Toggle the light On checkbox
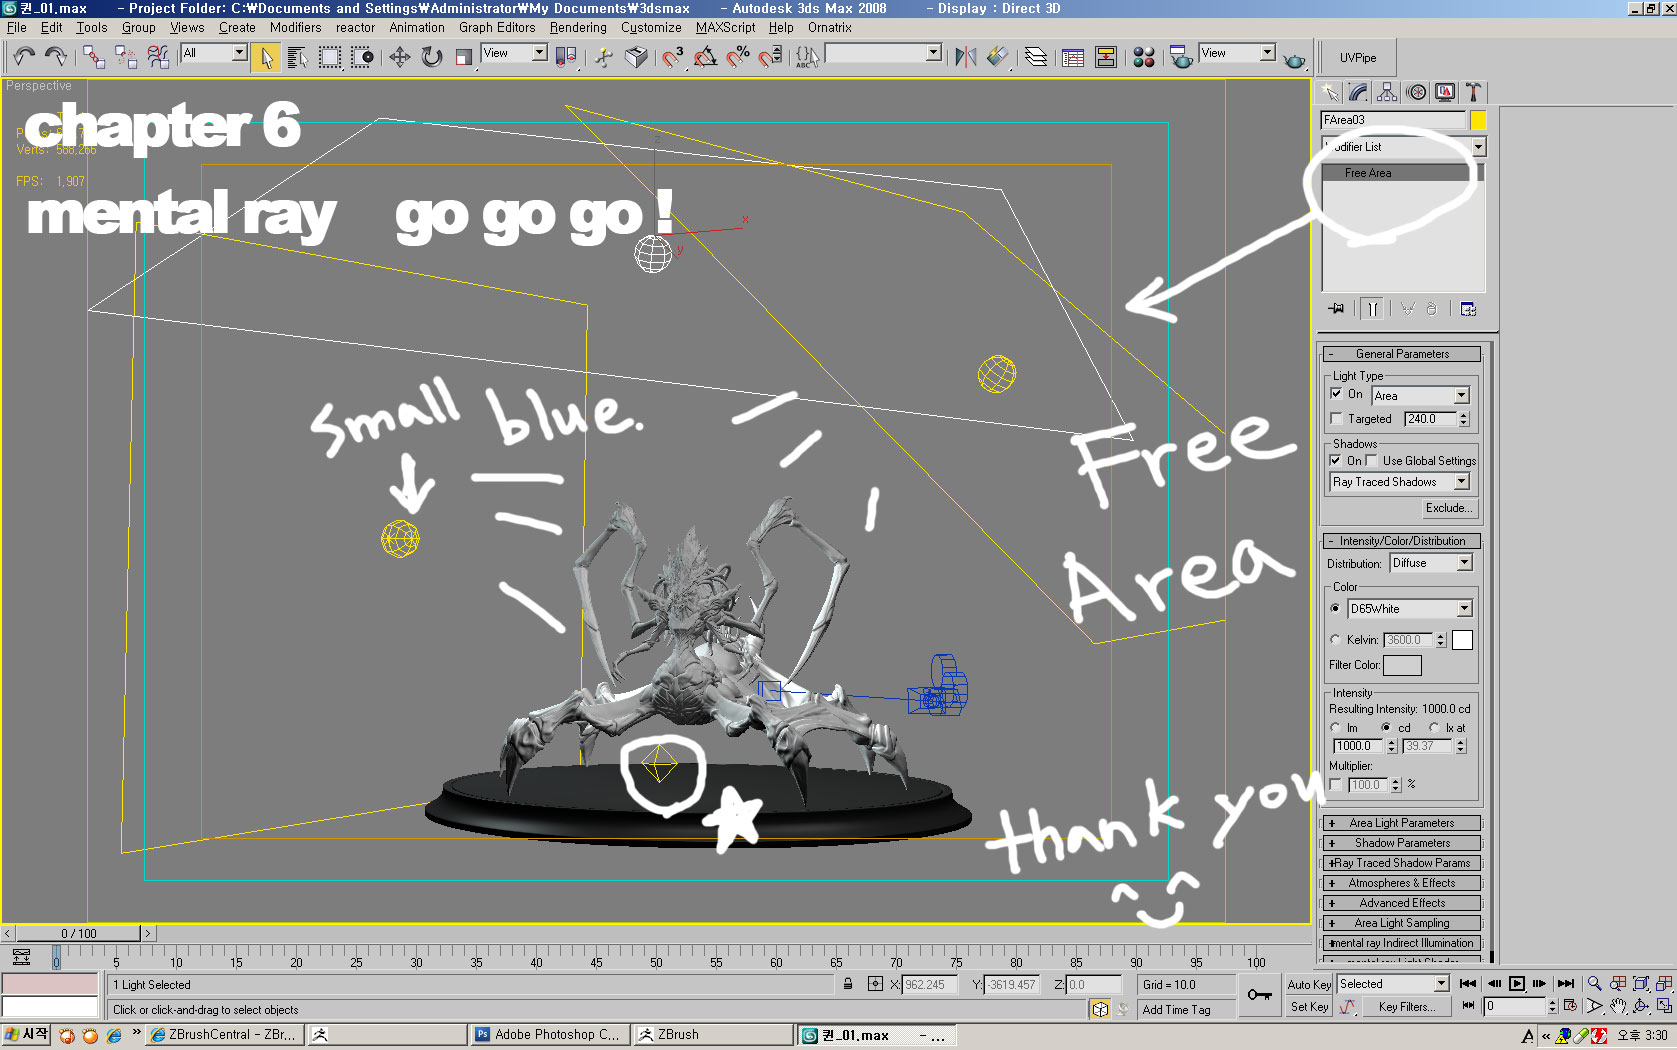Viewport: 1677px width, 1050px height. pyautogui.click(x=1336, y=394)
